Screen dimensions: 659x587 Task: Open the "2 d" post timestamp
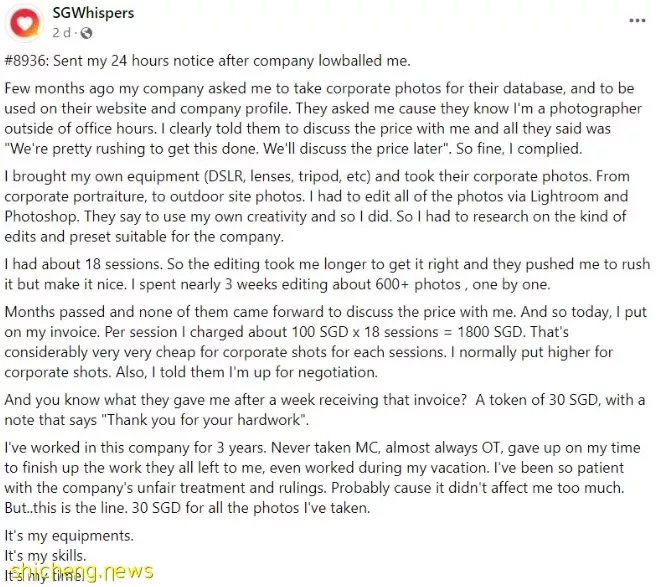(61, 33)
